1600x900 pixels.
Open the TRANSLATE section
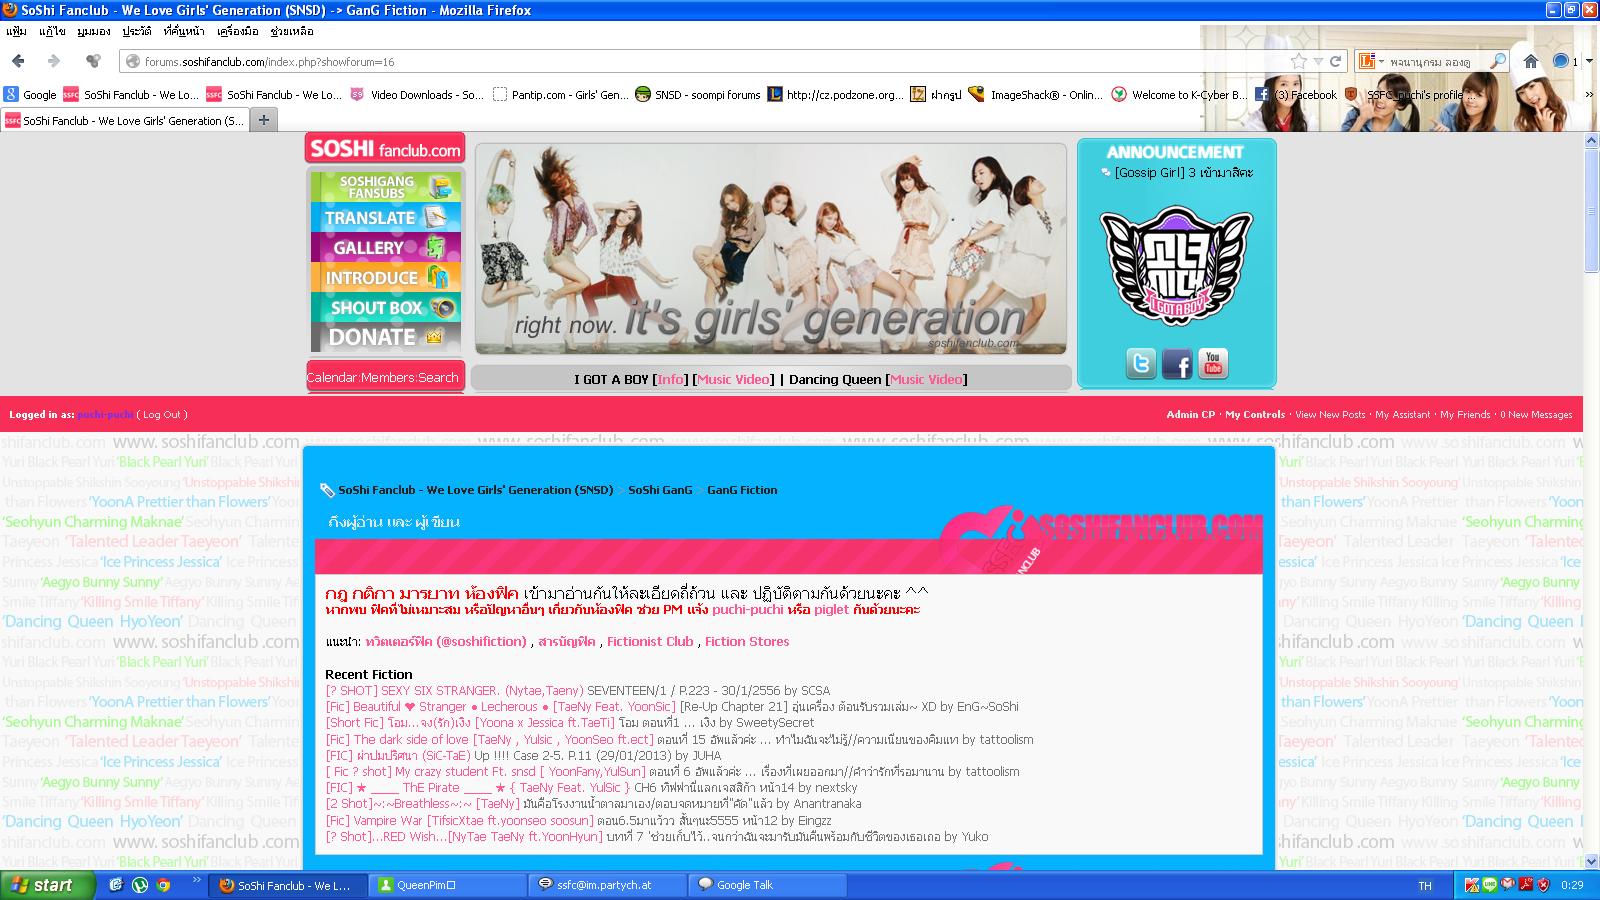pyautogui.click(x=385, y=217)
